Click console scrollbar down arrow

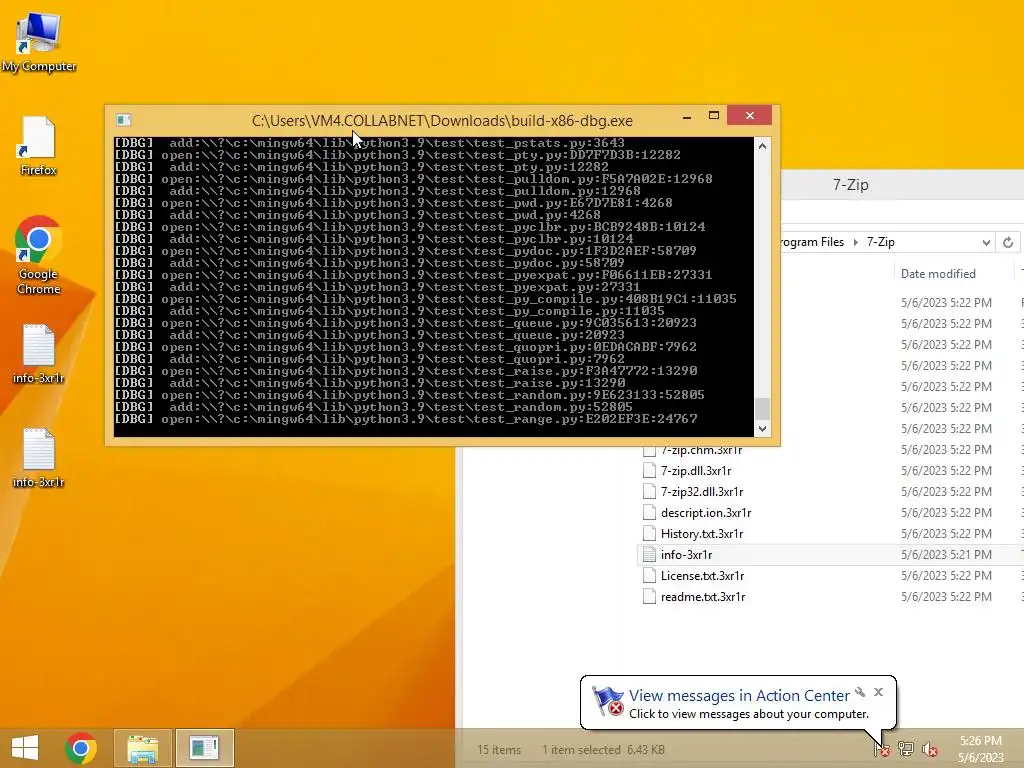pyautogui.click(x=762, y=428)
